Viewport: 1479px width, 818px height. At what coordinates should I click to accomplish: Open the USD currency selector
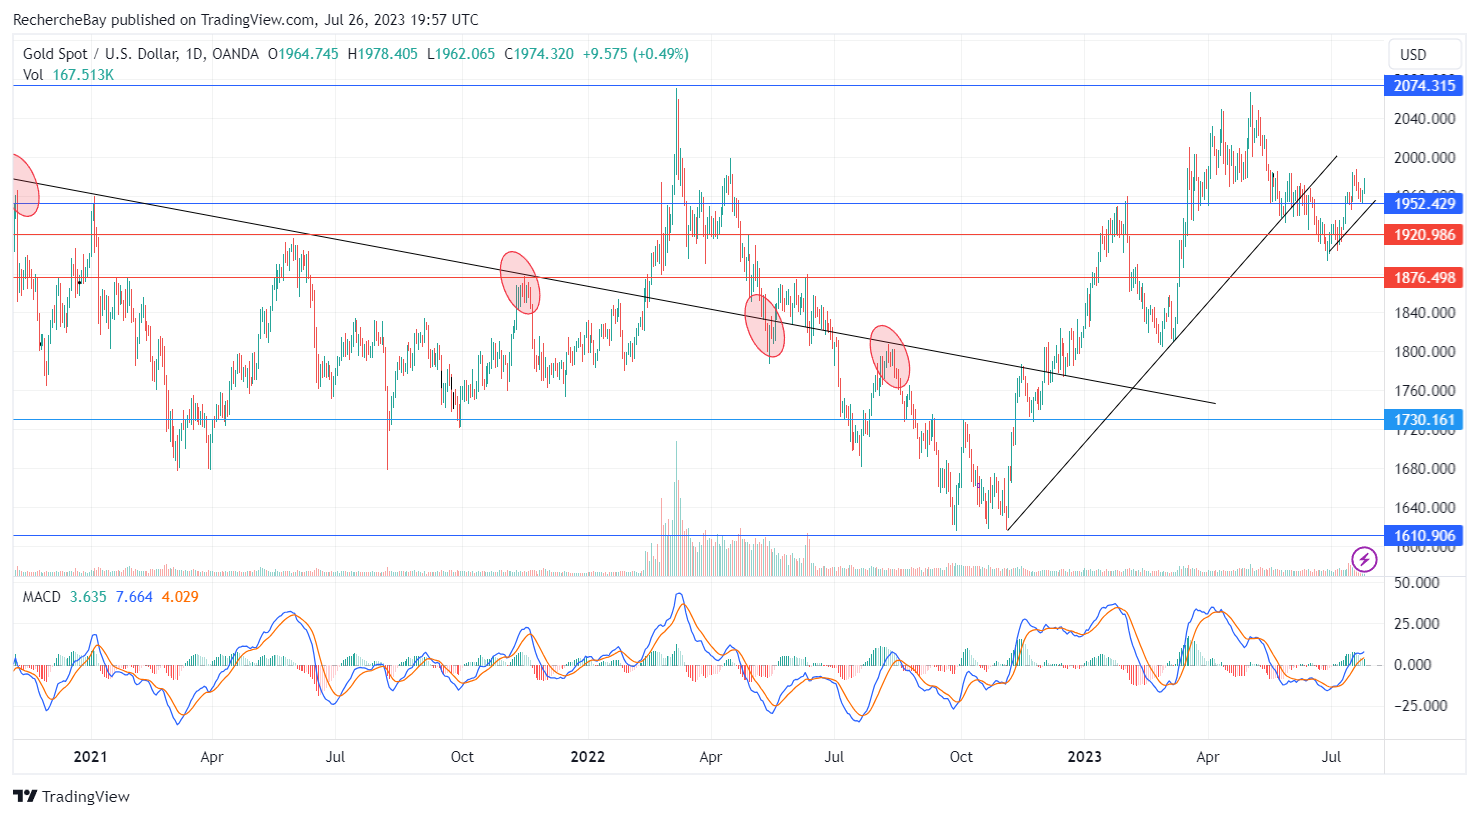pos(1412,55)
